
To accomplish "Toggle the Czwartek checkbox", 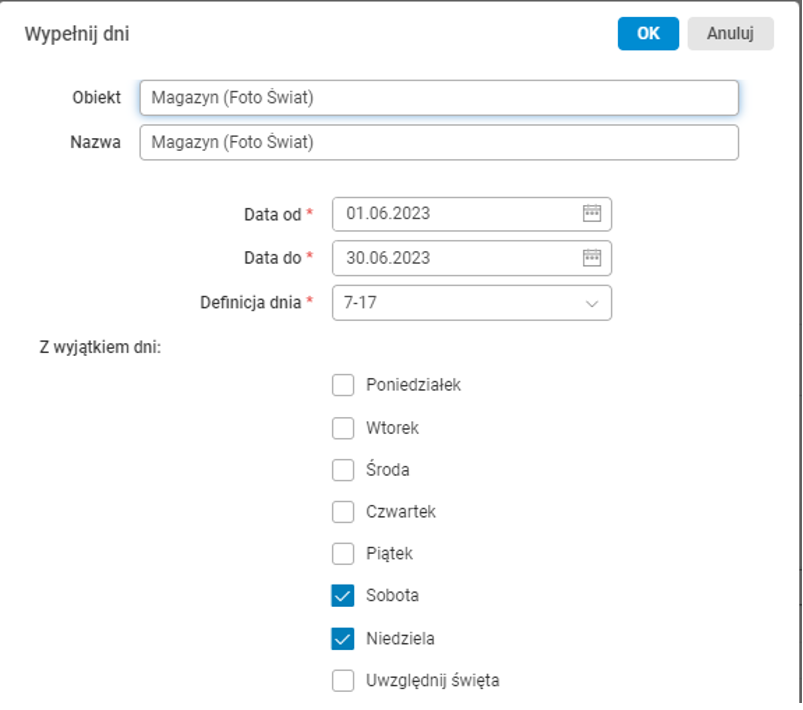I will click(x=343, y=512).
